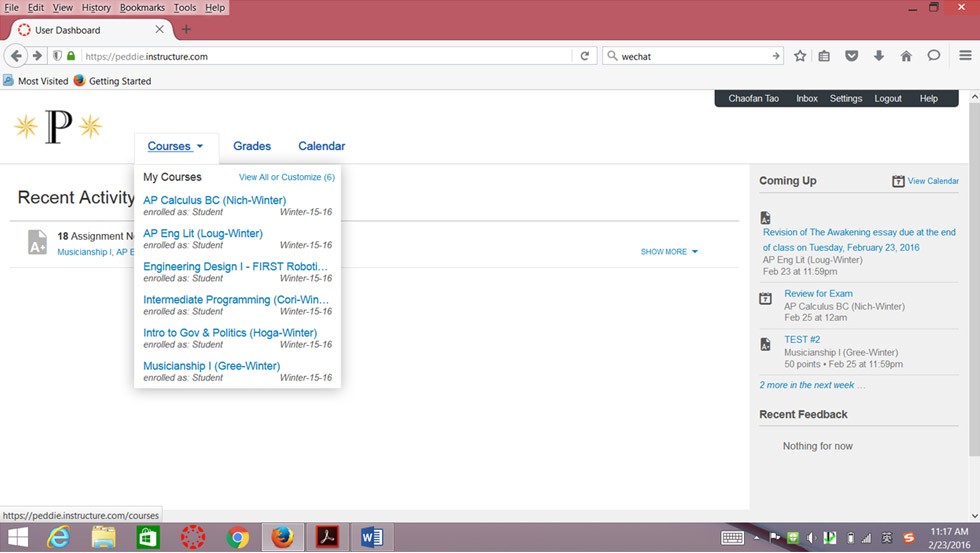Open Review for Exam event
The height and width of the screenshot is (553, 980).
(x=818, y=293)
